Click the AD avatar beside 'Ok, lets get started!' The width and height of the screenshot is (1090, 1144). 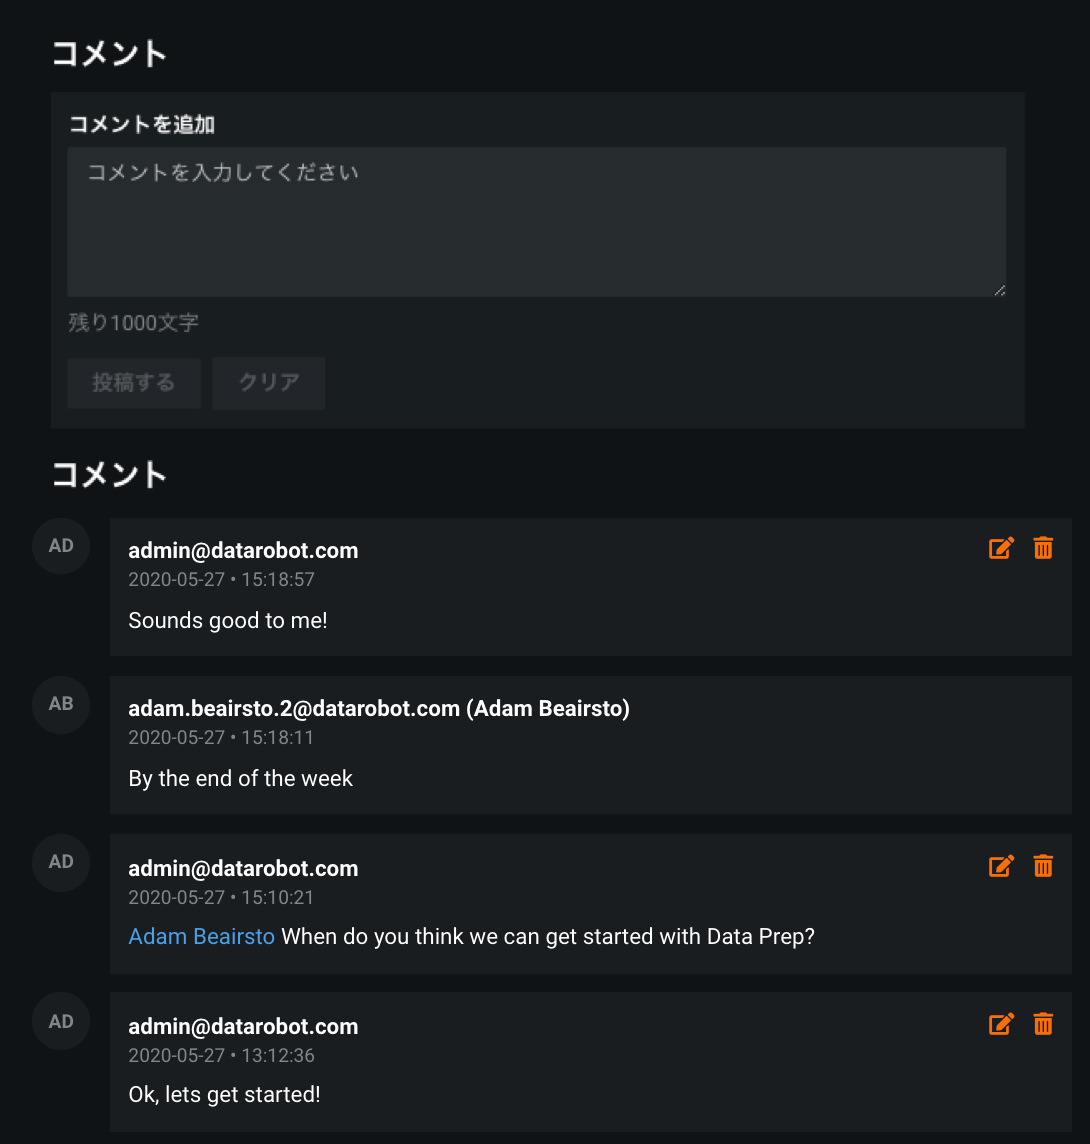(61, 1021)
